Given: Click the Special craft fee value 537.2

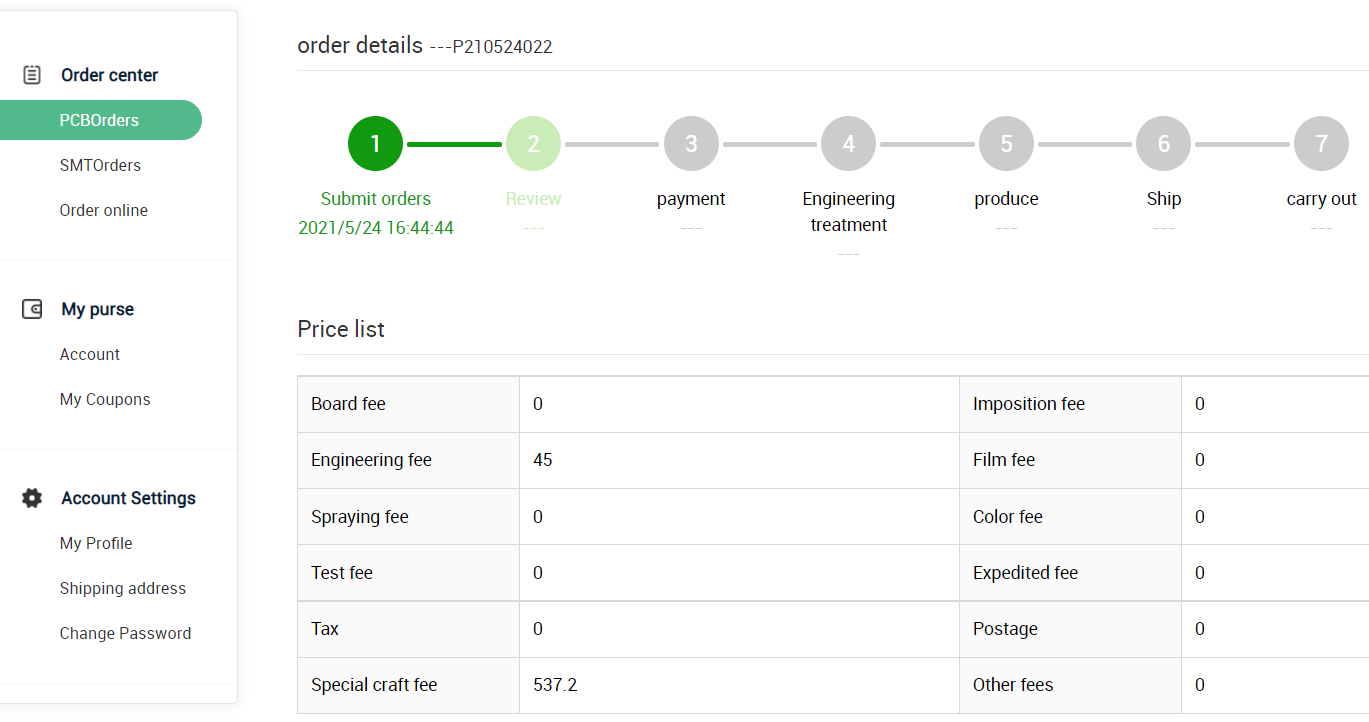Looking at the screenshot, I should [x=555, y=685].
